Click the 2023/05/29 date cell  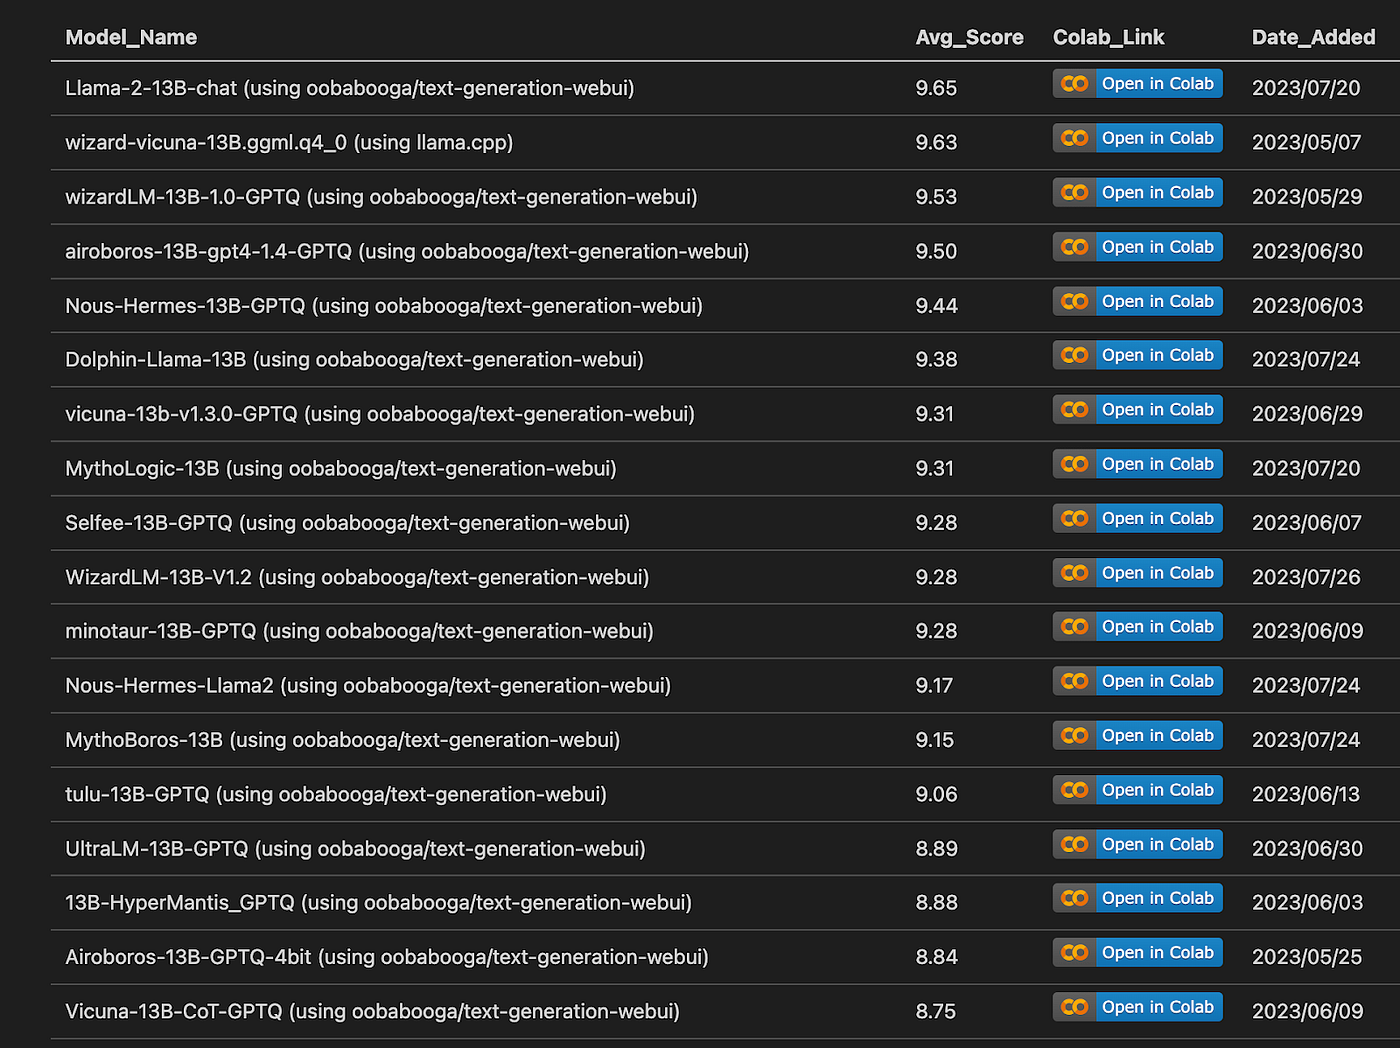pos(1307,197)
